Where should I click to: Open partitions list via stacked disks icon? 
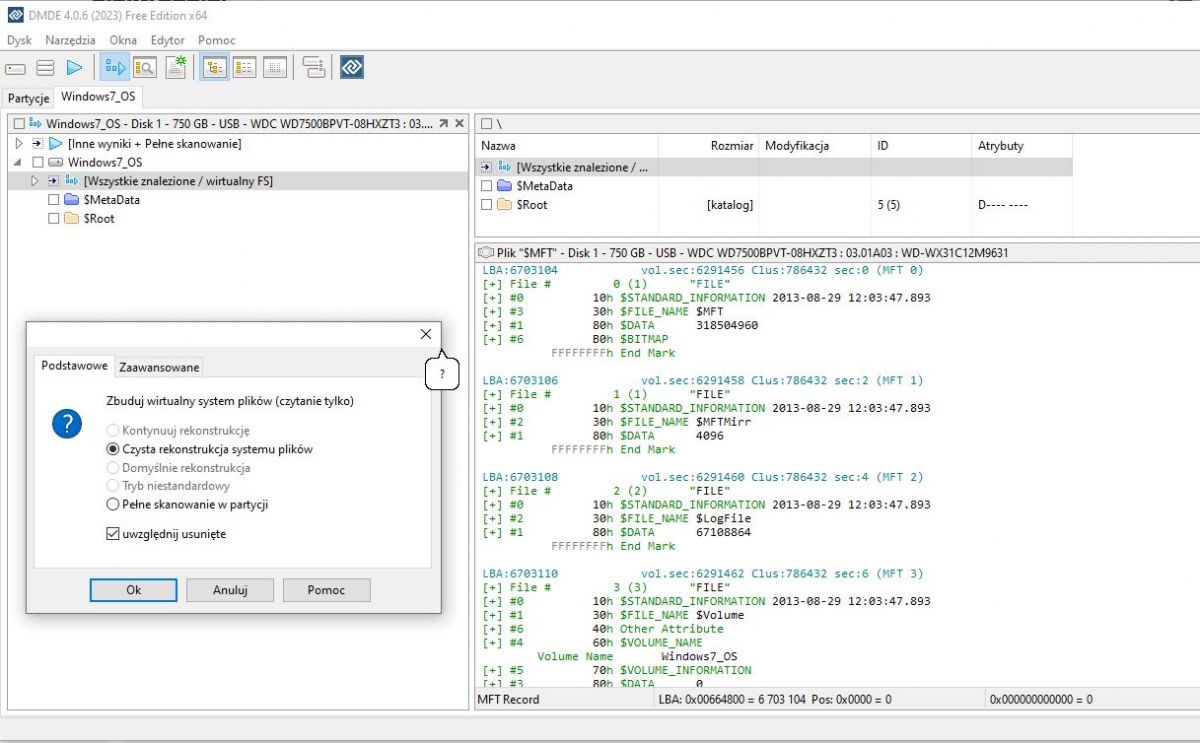[45, 68]
